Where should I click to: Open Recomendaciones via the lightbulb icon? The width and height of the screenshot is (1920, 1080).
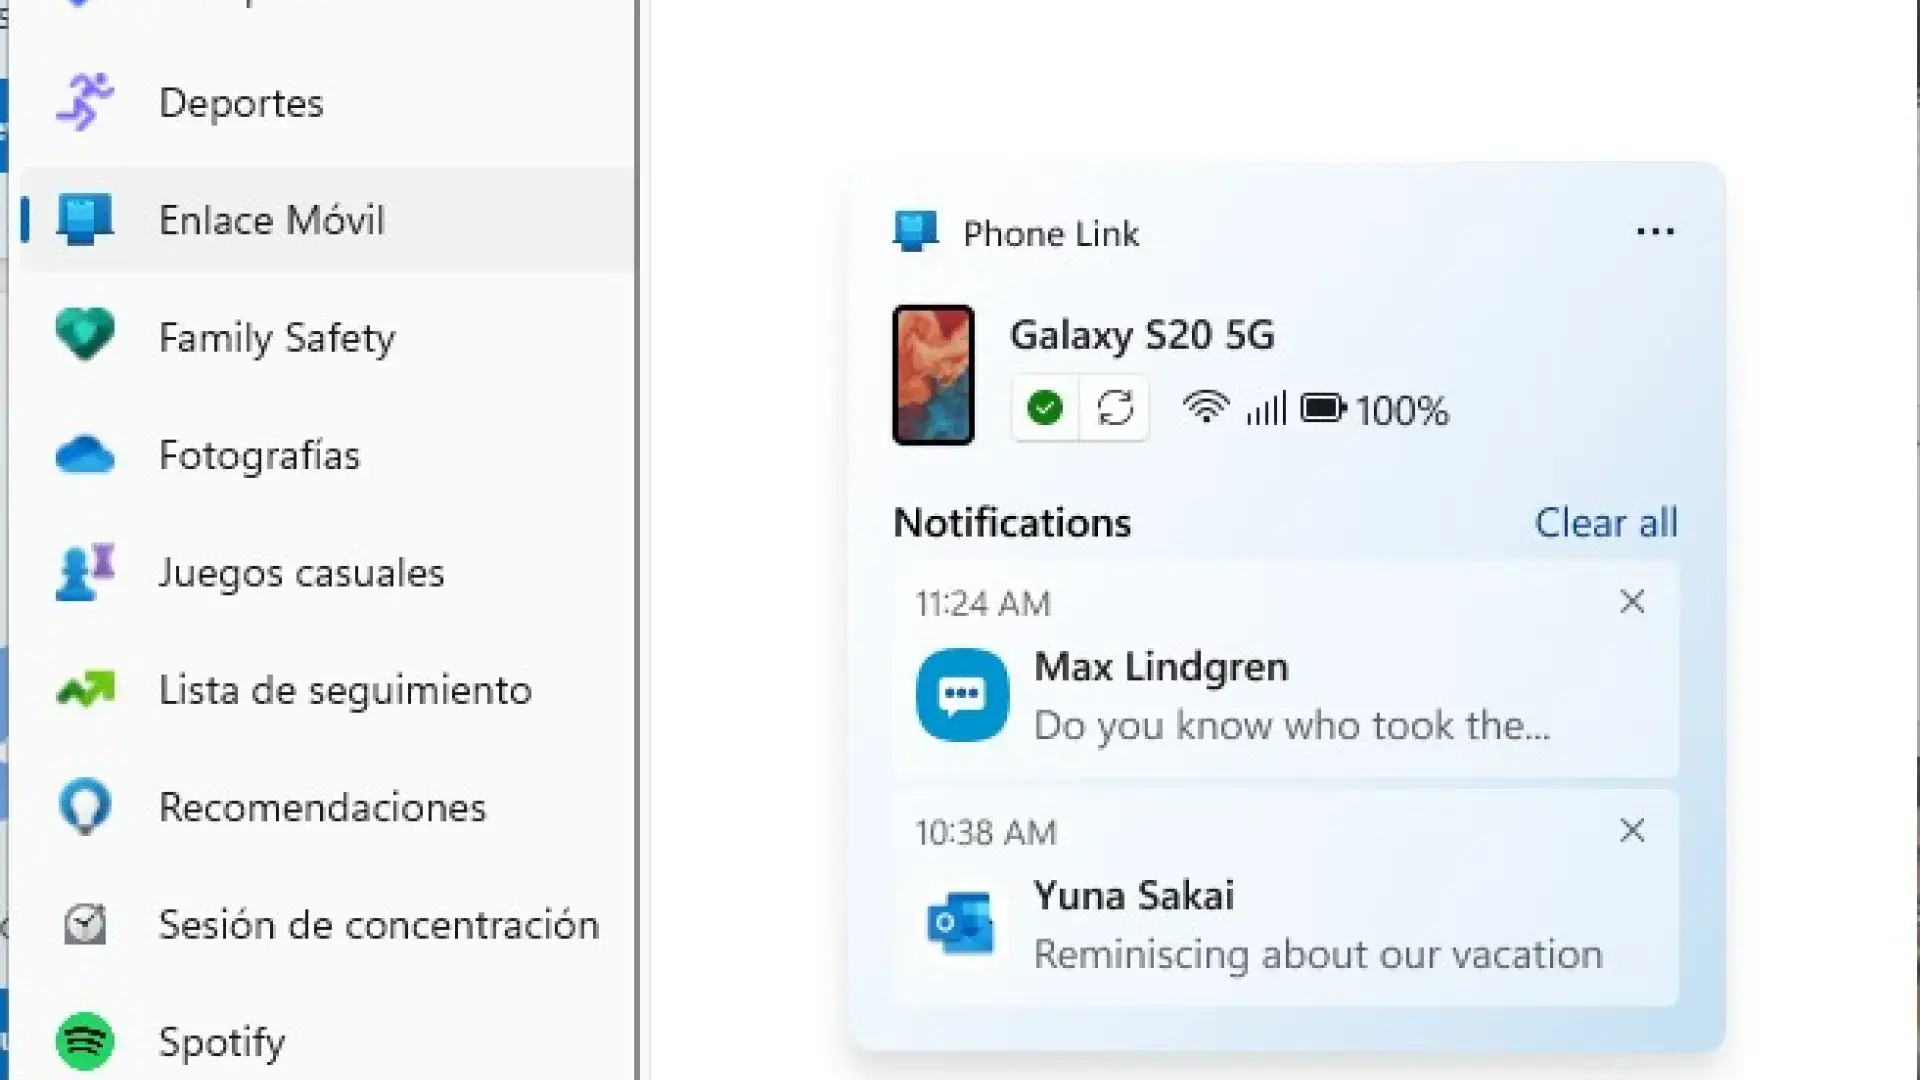(86, 806)
